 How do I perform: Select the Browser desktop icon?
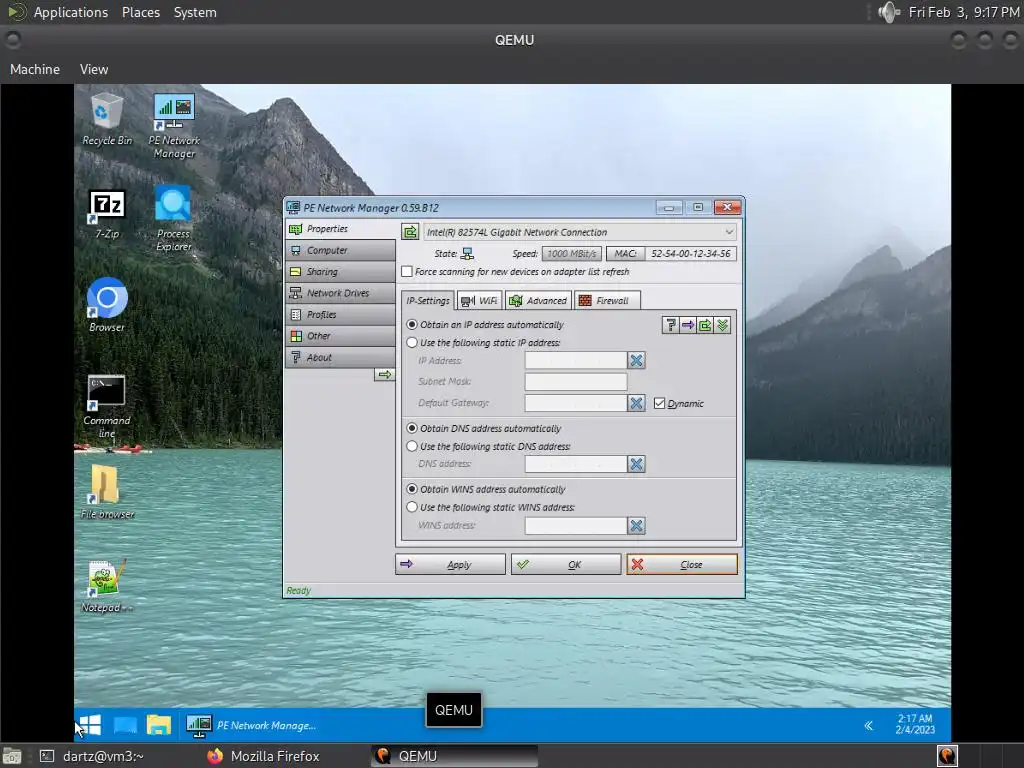[107, 304]
